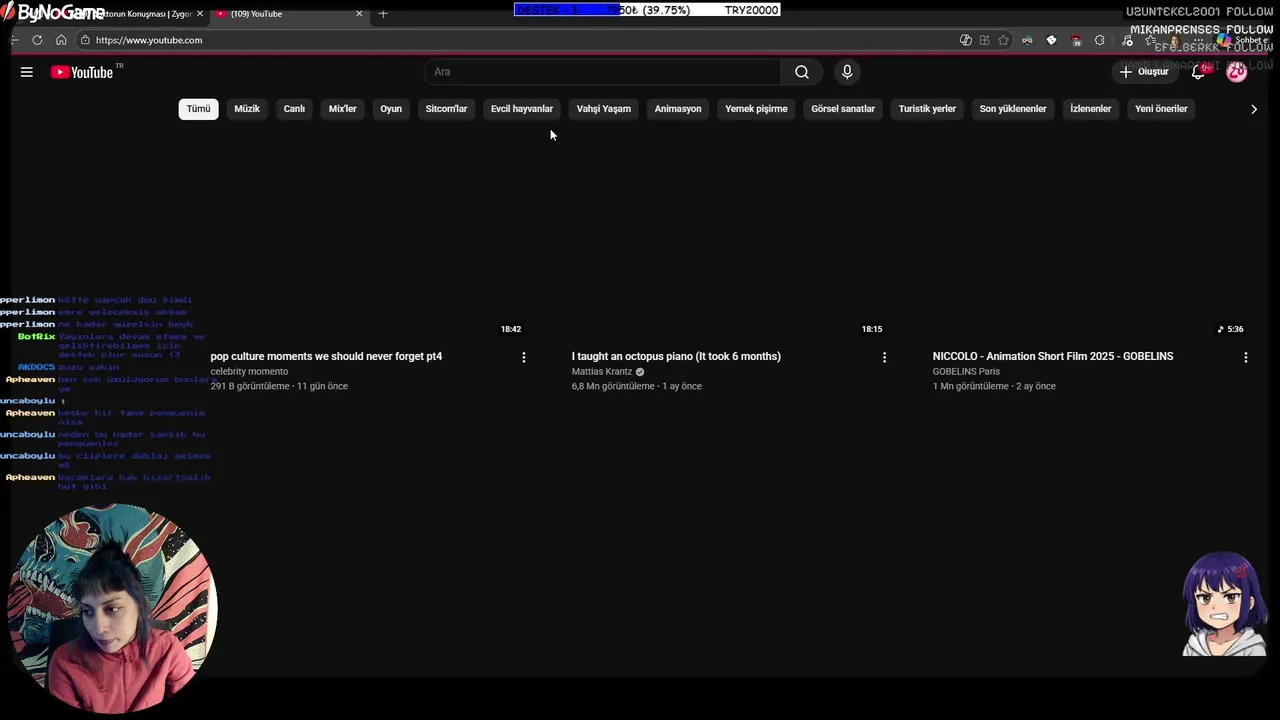The width and height of the screenshot is (1280, 720).
Task: Select the Animasyon chip
Action: 678,109
